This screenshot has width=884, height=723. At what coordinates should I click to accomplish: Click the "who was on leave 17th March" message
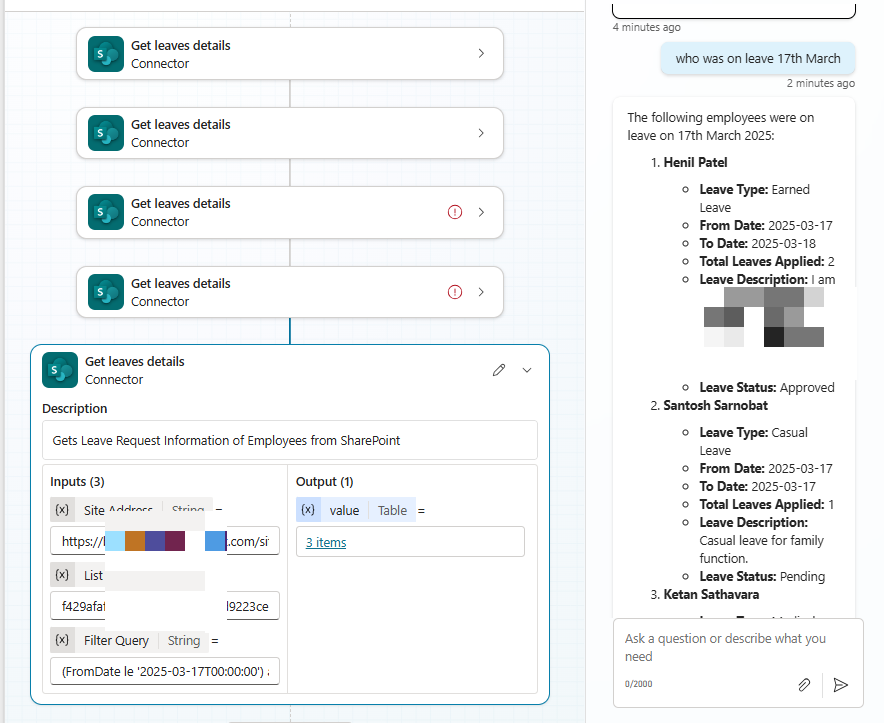point(757,59)
